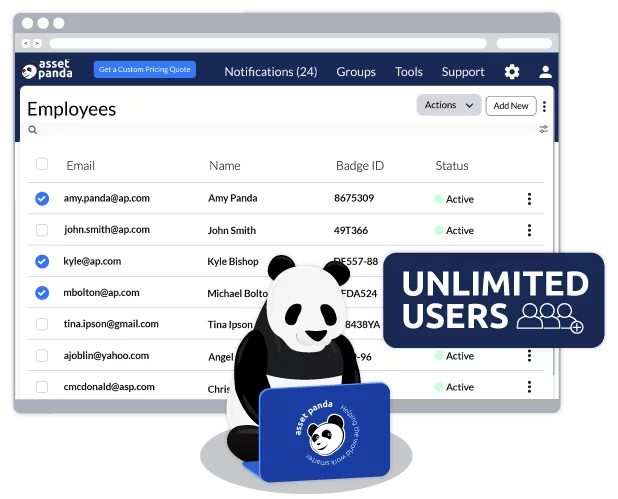Open row options for cmcdonald@asp.com row

click(529, 387)
